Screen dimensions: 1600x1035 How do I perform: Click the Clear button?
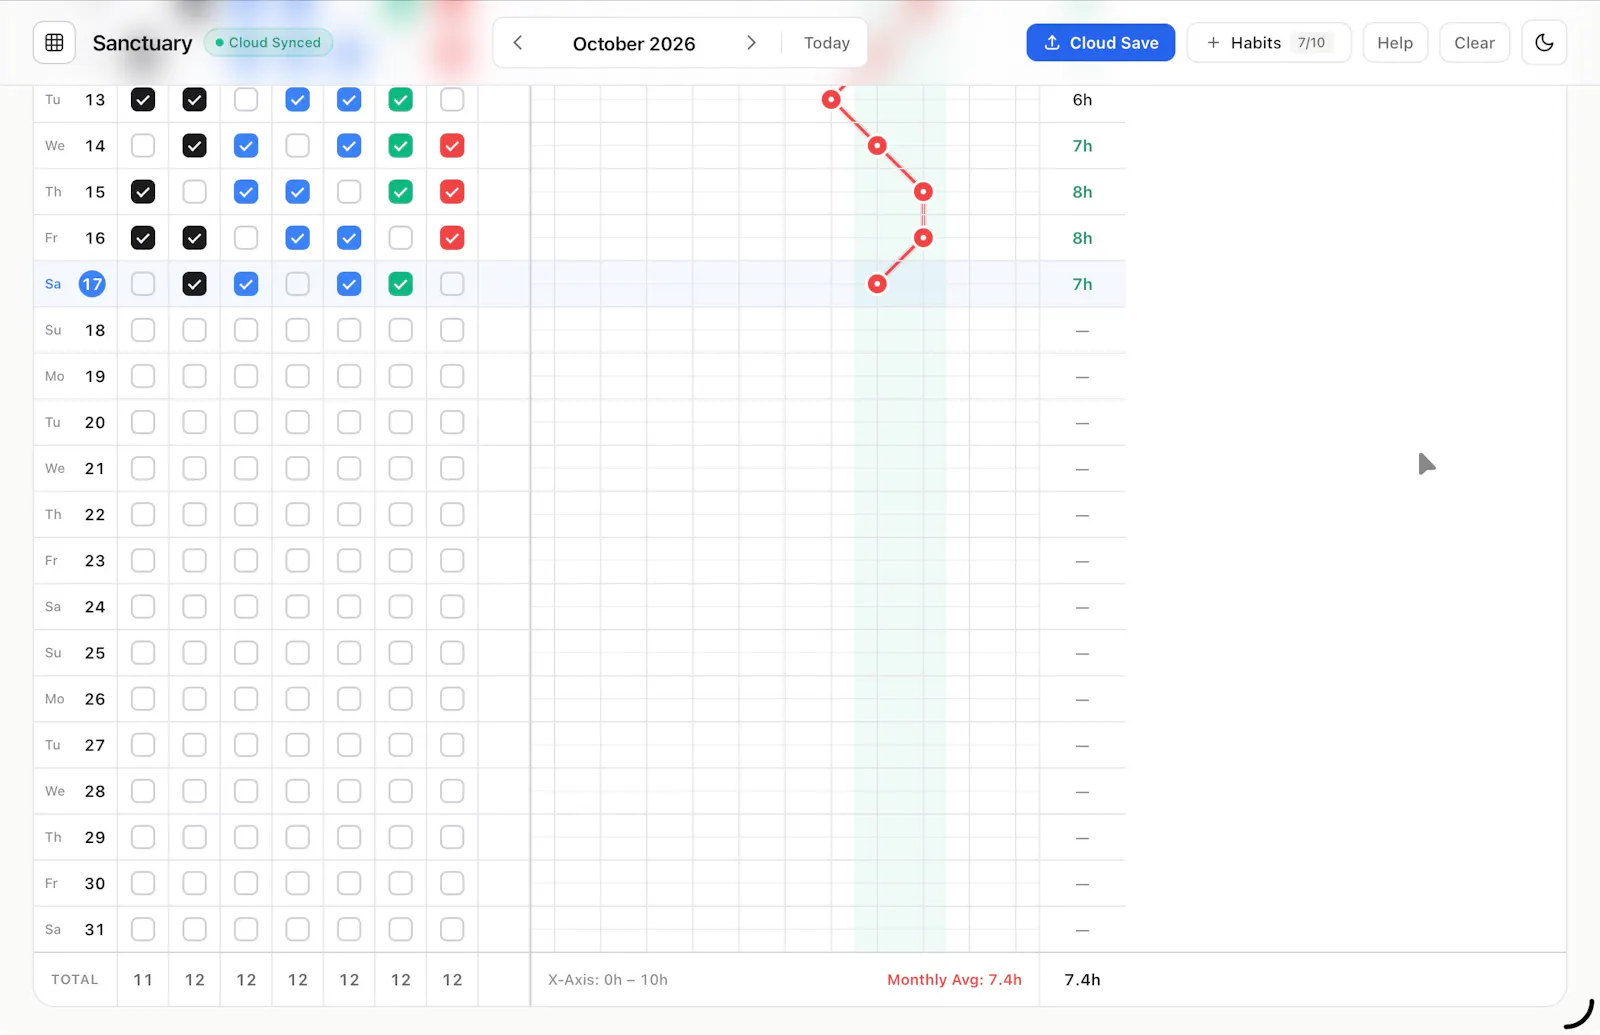1474,43
